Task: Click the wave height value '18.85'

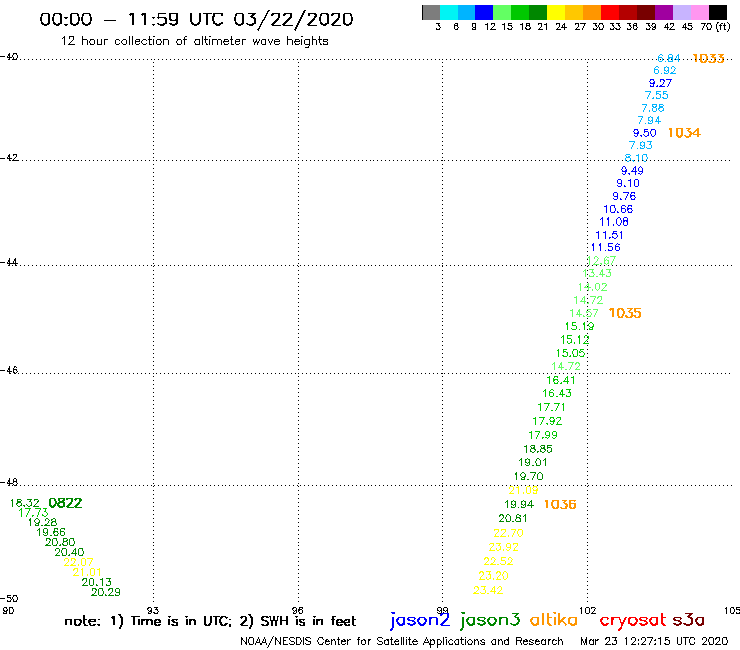Action: pyautogui.click(x=538, y=449)
